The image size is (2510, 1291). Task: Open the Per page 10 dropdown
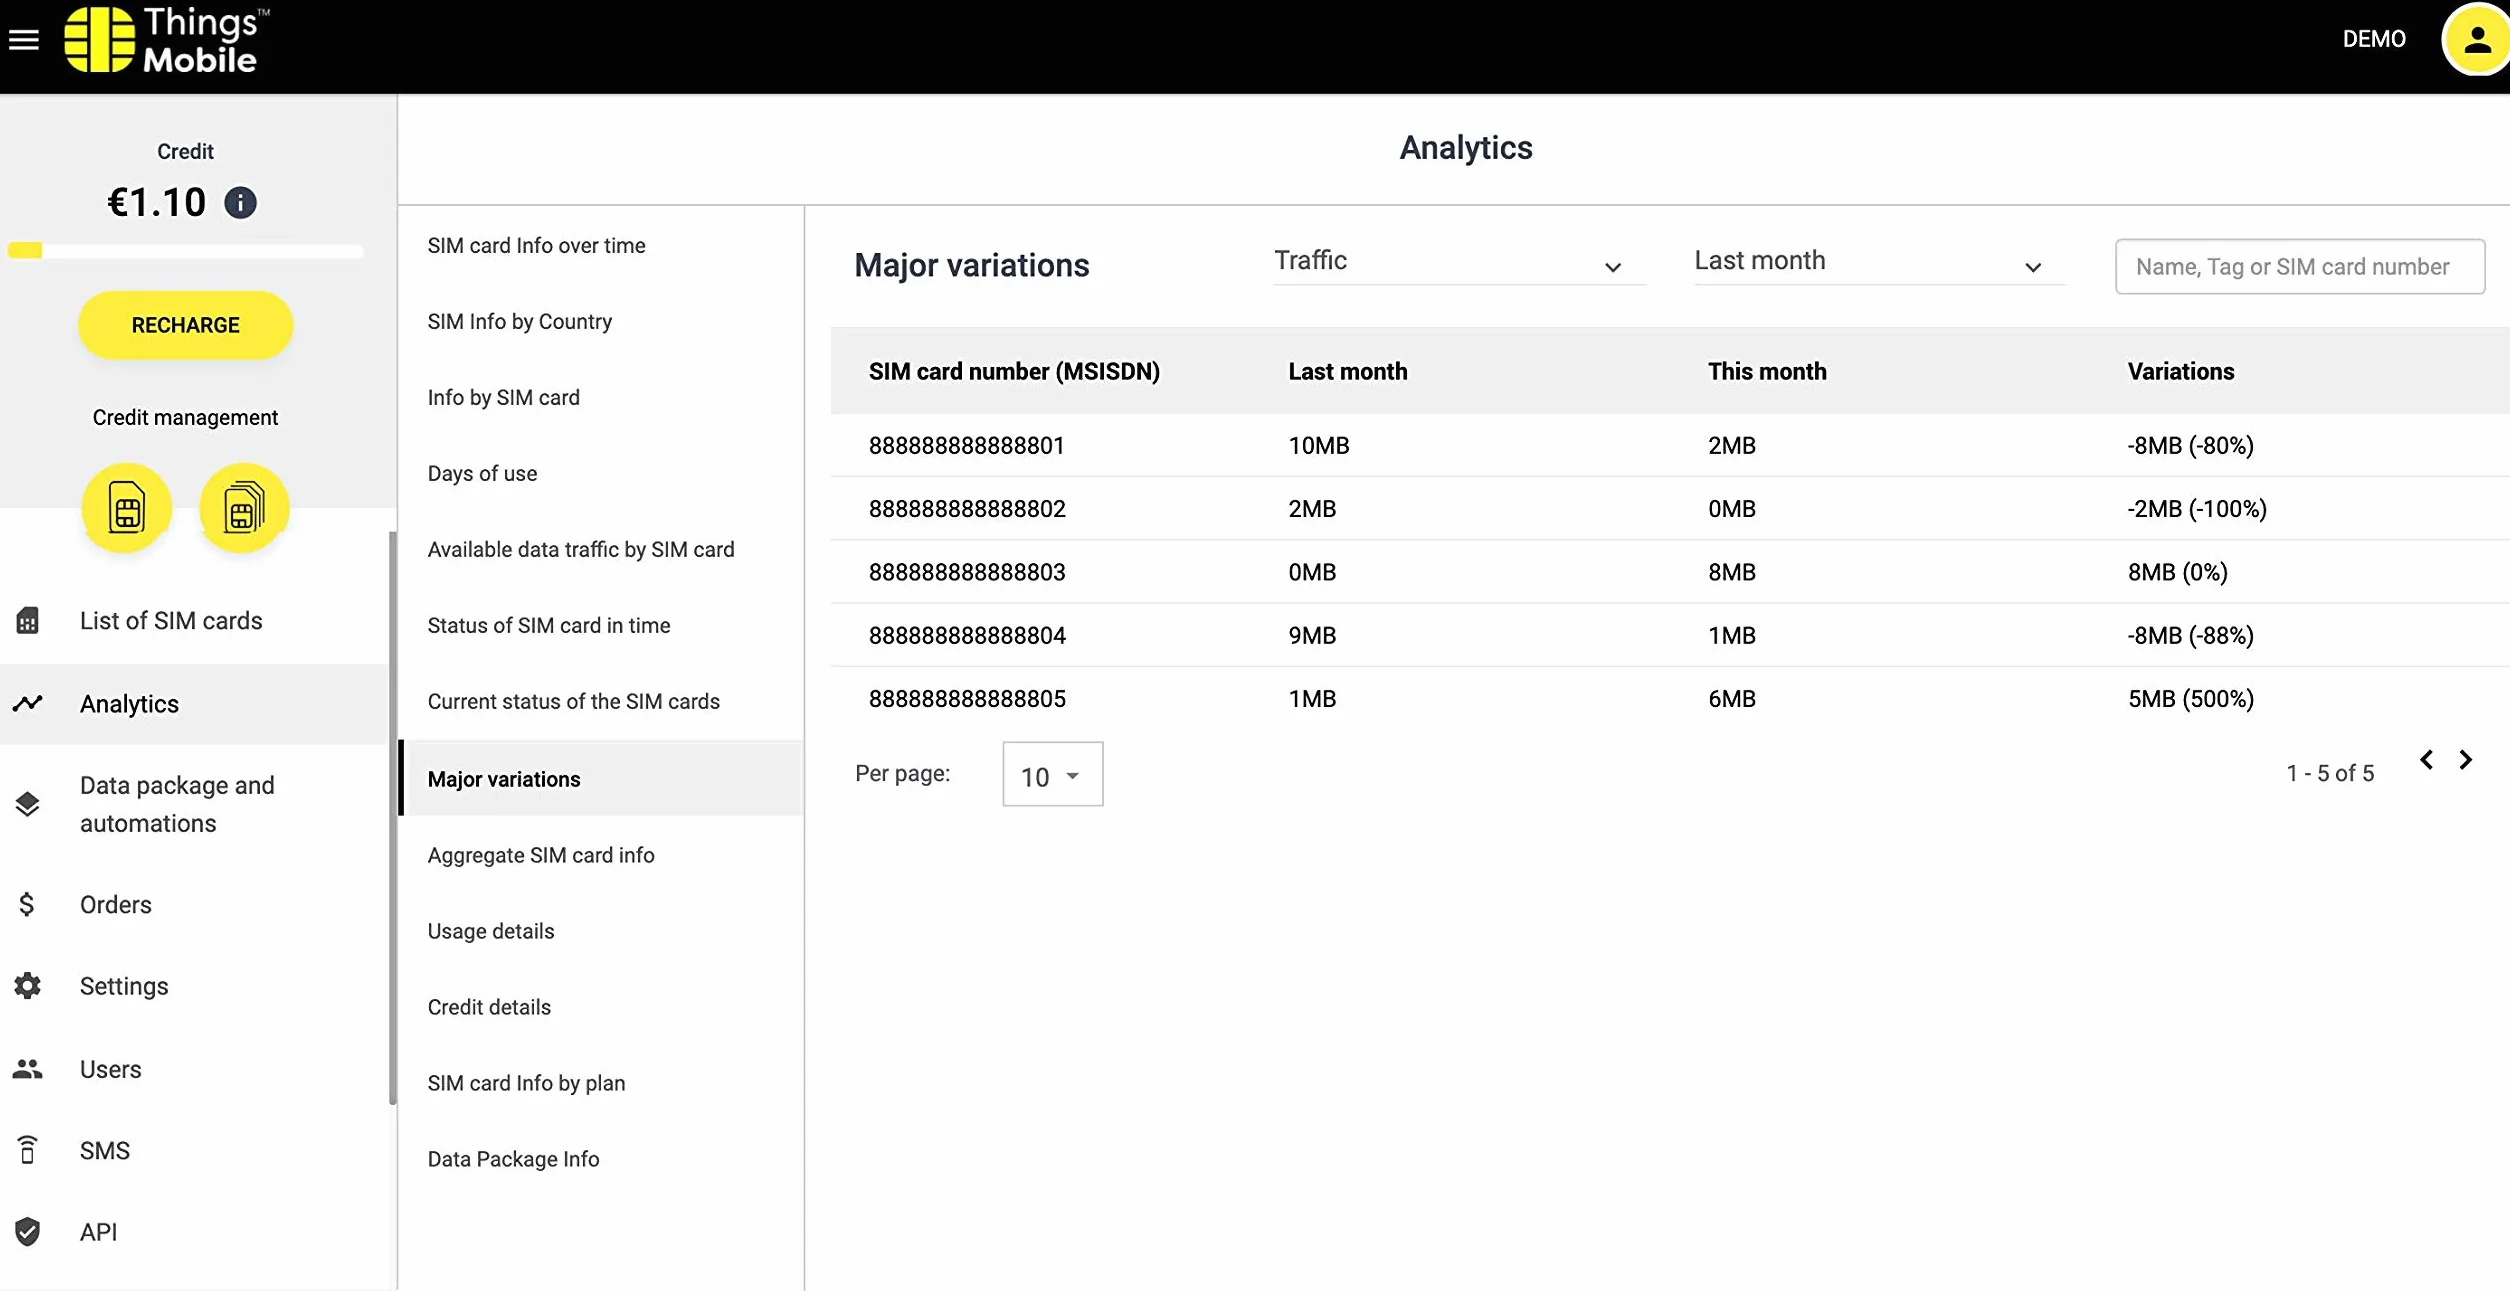[1053, 775]
